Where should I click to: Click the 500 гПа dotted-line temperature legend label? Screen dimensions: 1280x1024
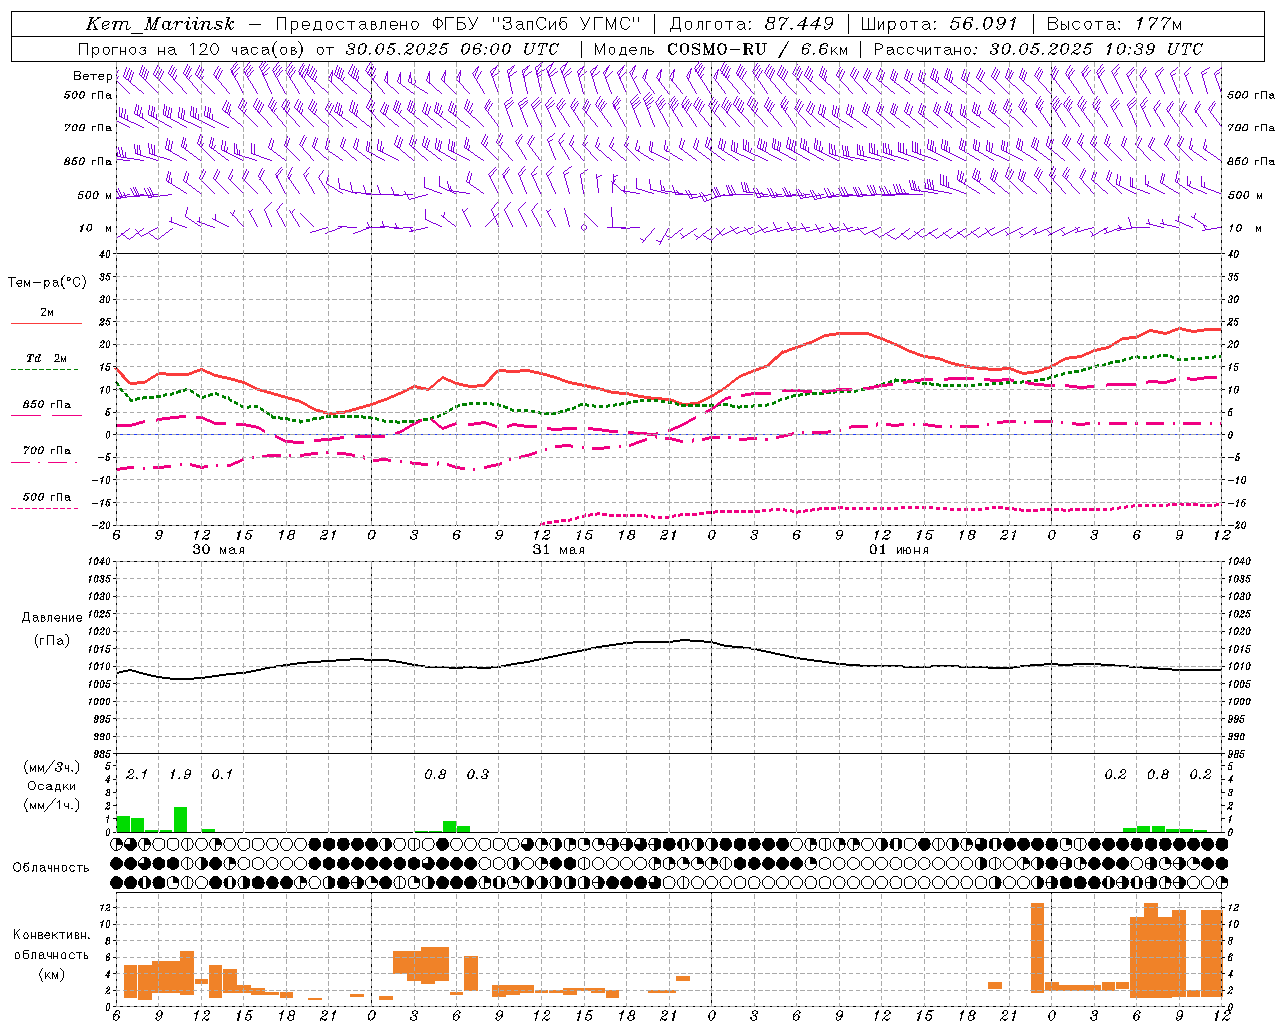coord(47,497)
